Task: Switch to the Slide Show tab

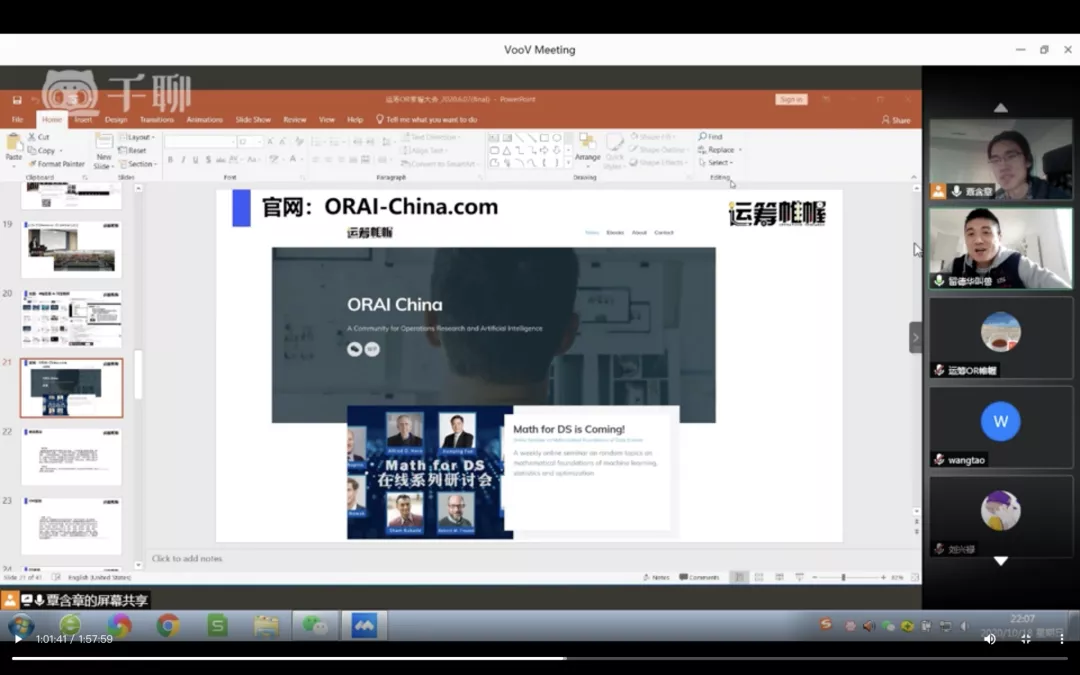Action: pos(253,120)
